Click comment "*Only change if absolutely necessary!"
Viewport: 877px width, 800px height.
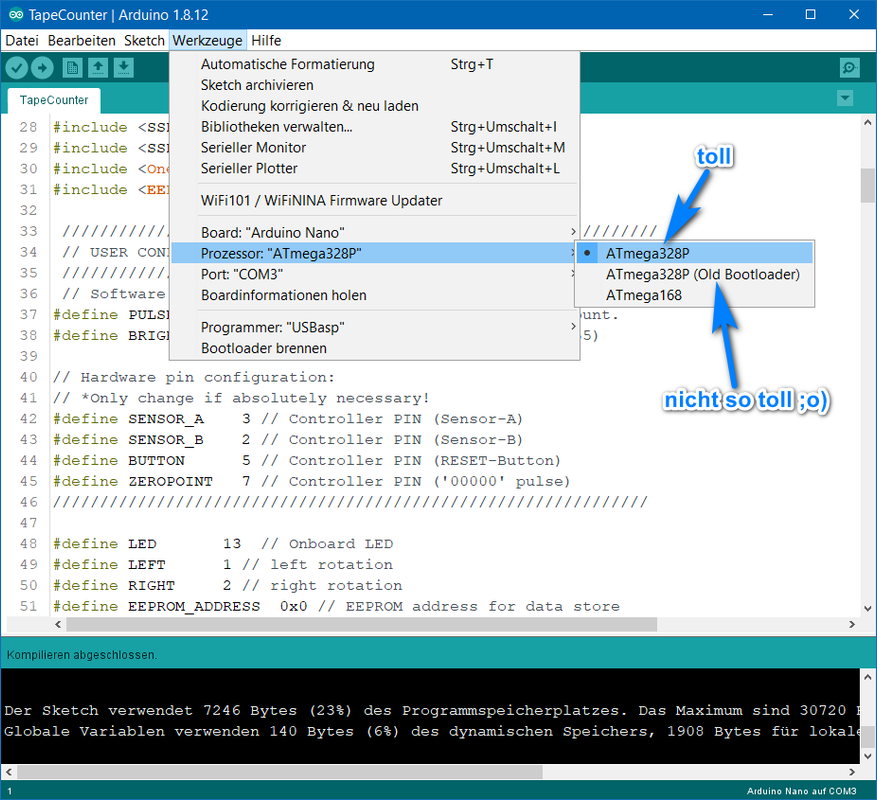(256, 398)
